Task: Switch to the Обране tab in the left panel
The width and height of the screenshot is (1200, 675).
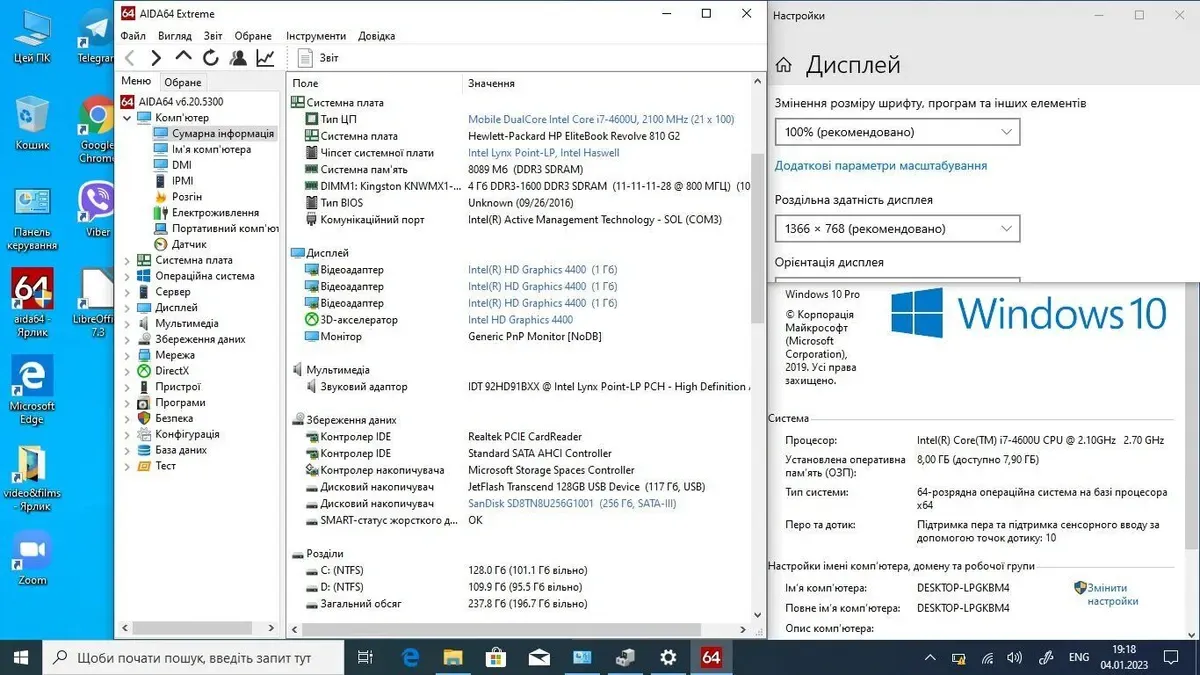Action: pos(182,82)
